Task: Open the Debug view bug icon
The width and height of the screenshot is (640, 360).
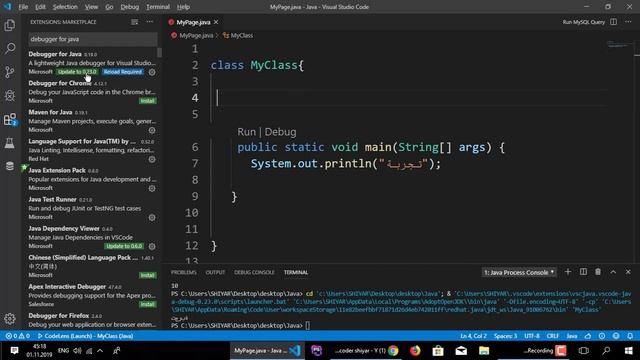Action: [9, 96]
